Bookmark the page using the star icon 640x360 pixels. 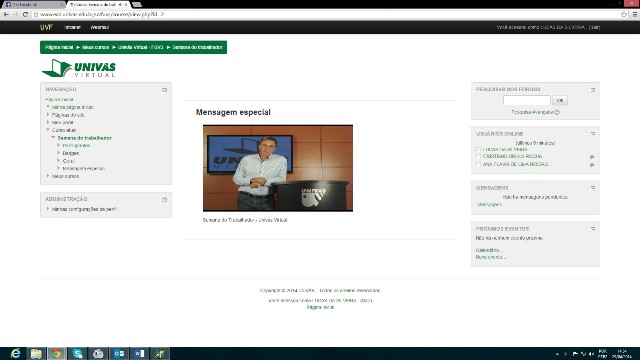624,14
